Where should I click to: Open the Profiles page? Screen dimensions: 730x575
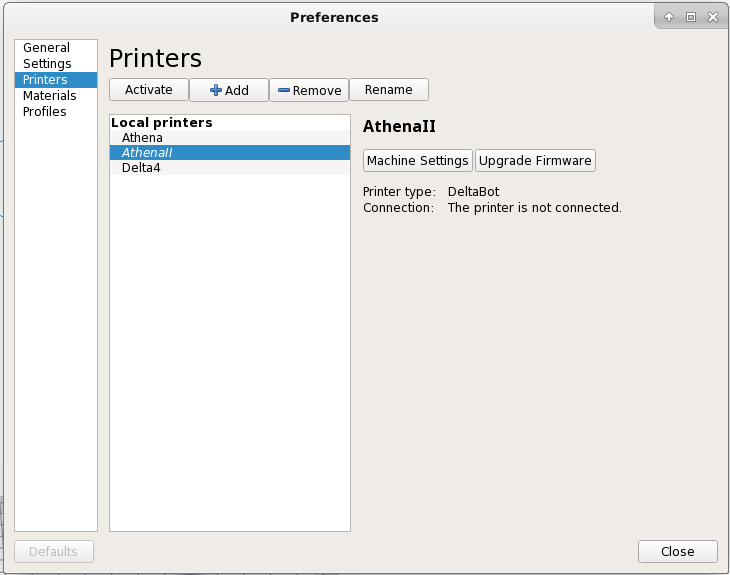tap(44, 112)
